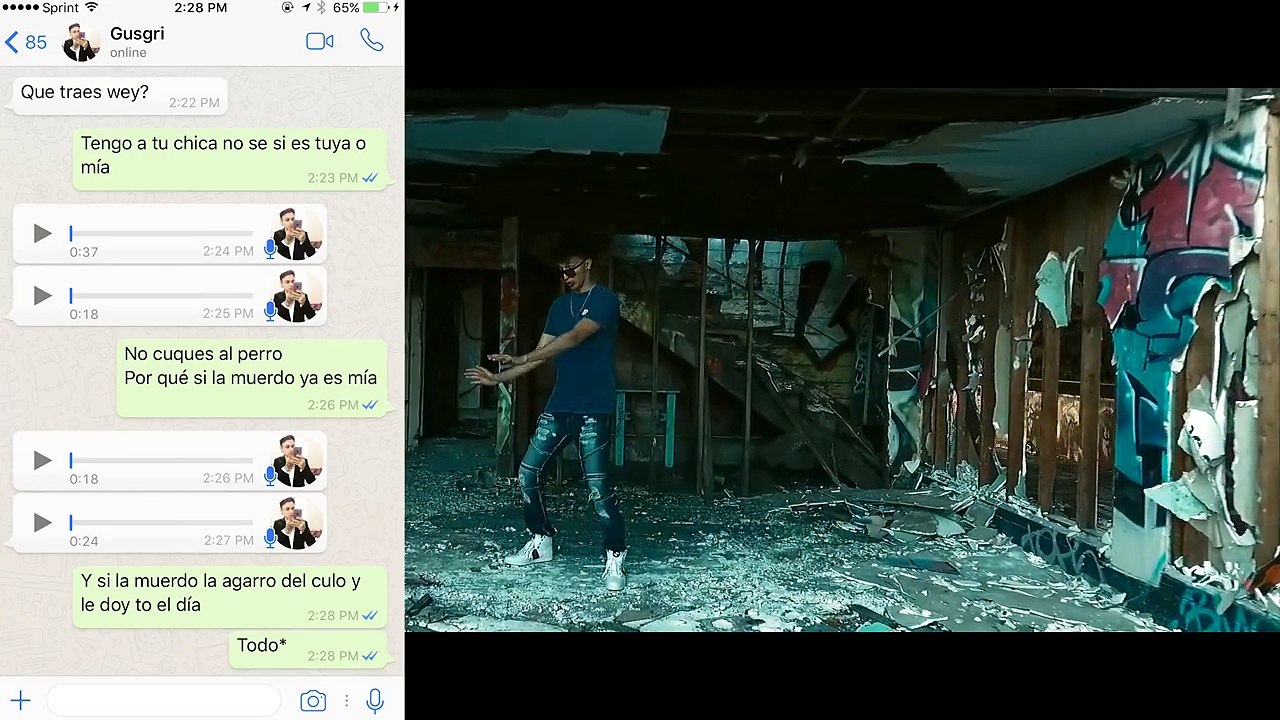Tap the sender avatar on the 0:24 voice message
The width and height of the screenshot is (1280, 720).
click(298, 523)
